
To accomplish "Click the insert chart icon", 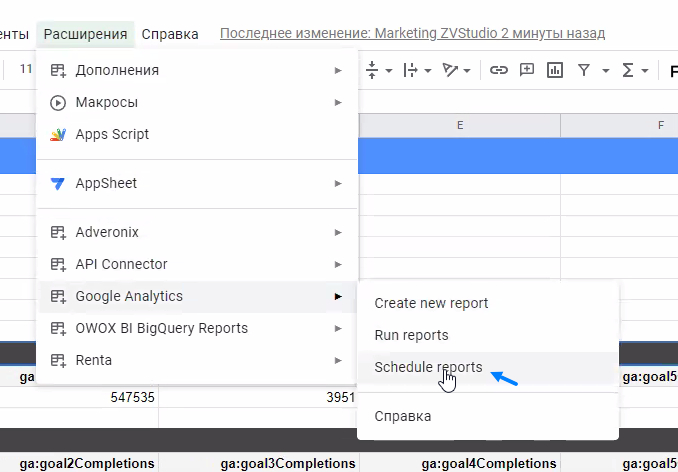I will click(555, 70).
